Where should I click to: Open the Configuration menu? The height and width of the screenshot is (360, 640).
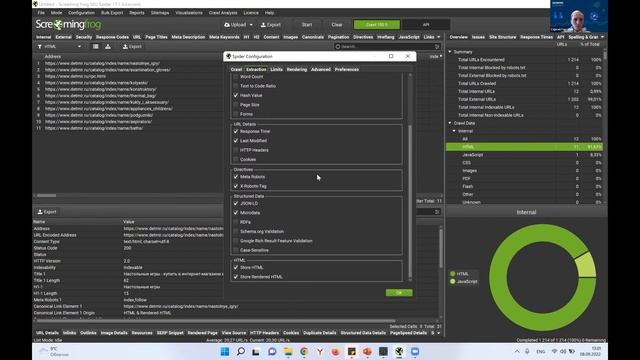tap(81, 13)
